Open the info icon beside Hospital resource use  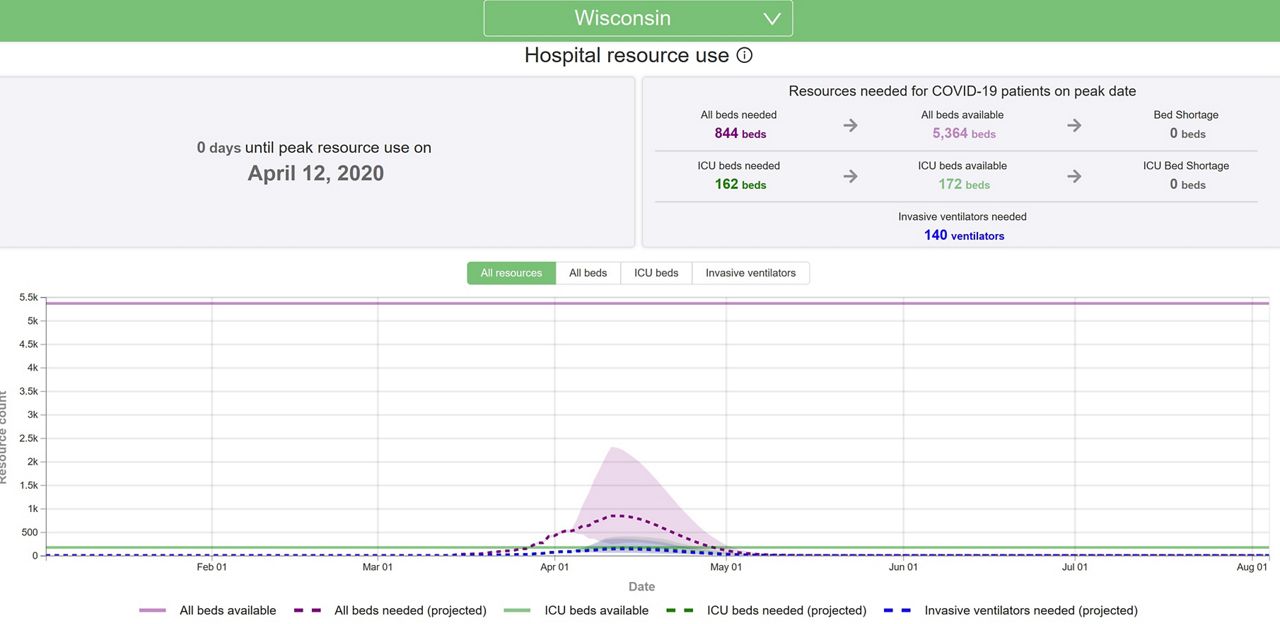click(x=744, y=55)
